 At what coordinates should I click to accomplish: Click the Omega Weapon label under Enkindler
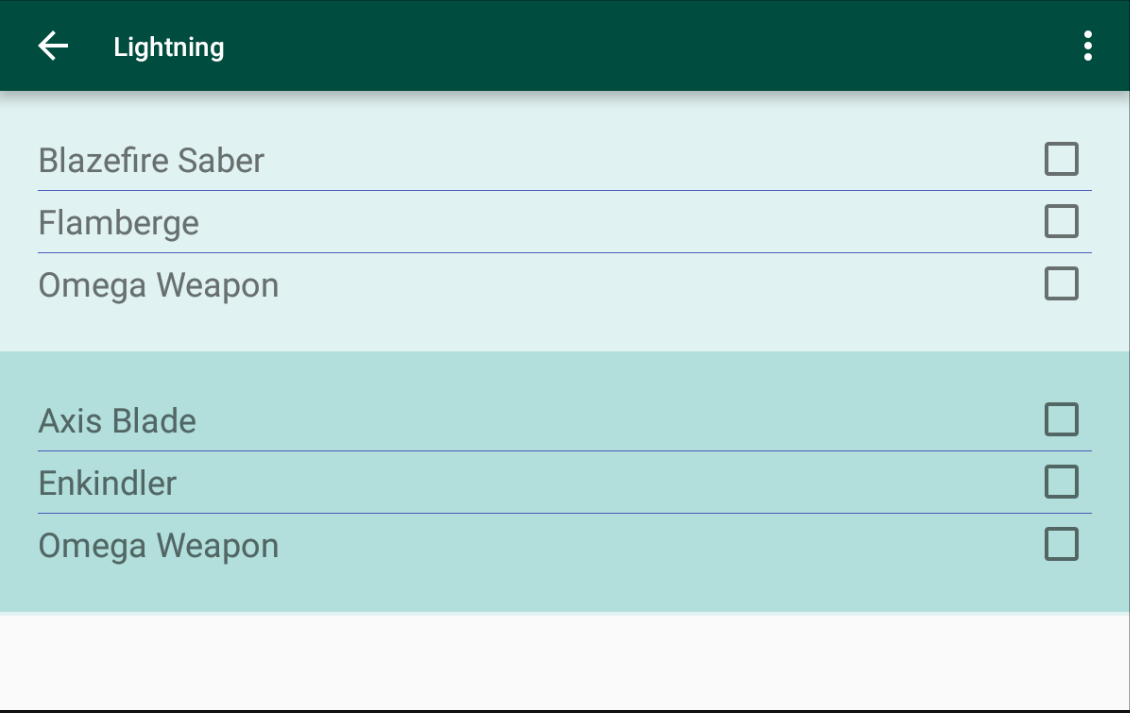tap(158, 546)
